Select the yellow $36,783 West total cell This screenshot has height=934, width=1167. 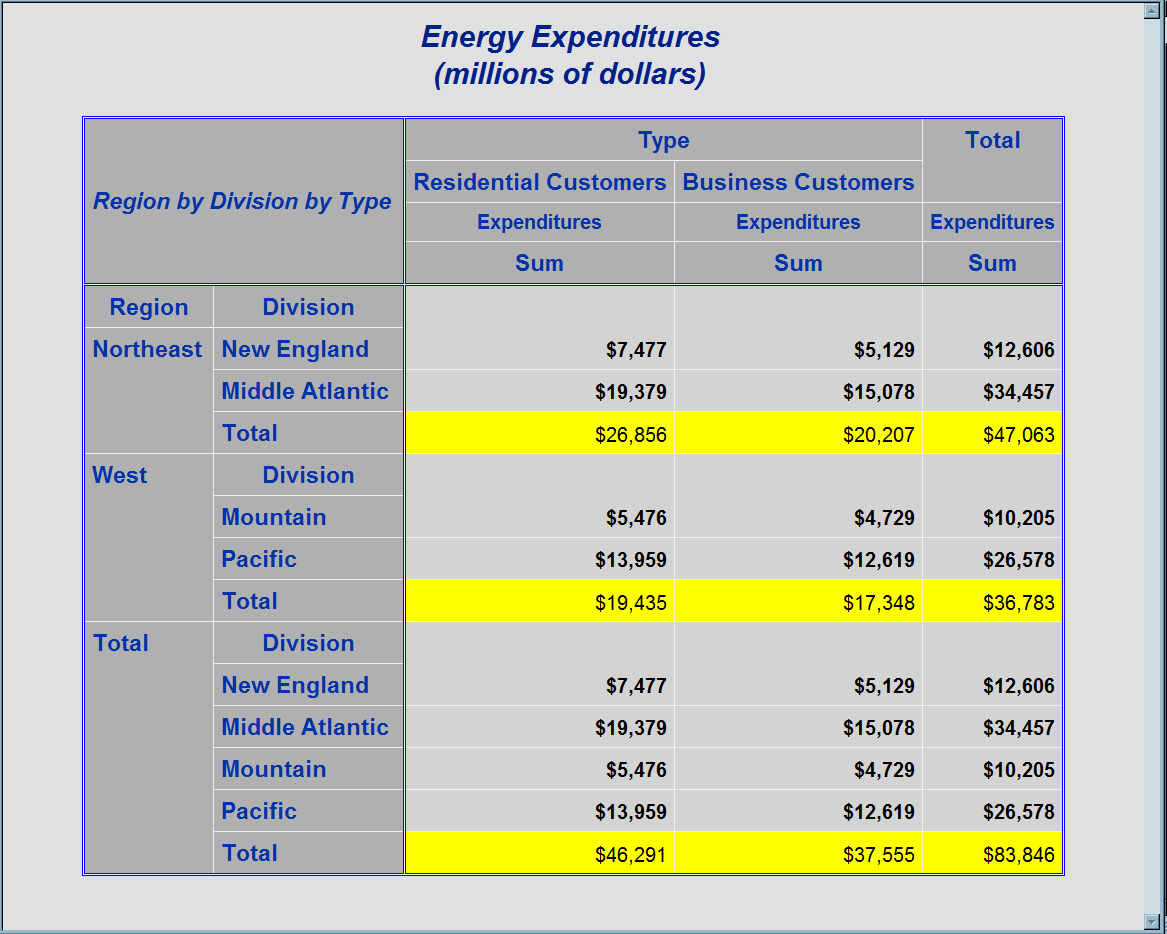pyautogui.click(x=992, y=602)
